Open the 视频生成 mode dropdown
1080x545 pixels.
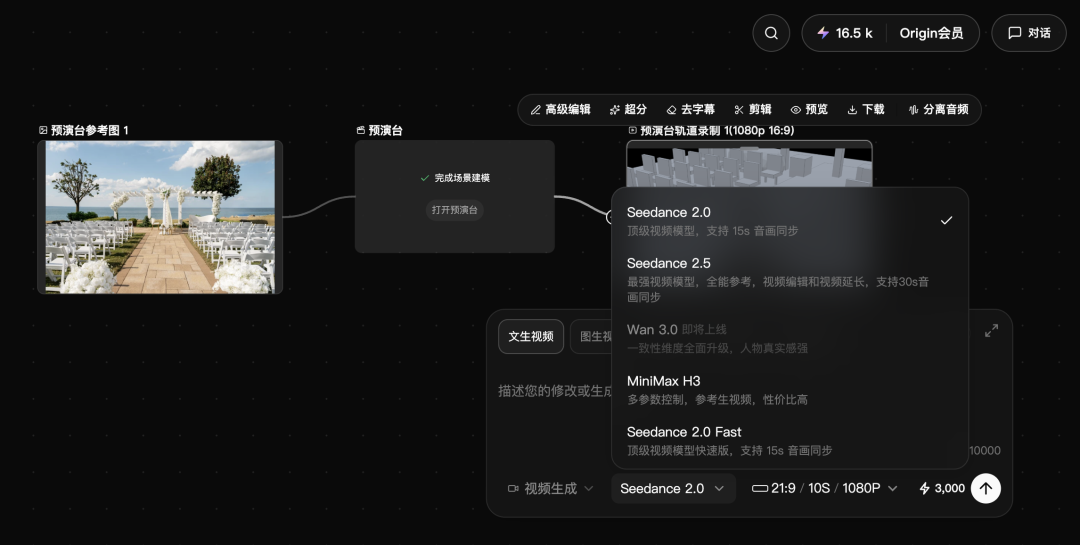pos(550,489)
